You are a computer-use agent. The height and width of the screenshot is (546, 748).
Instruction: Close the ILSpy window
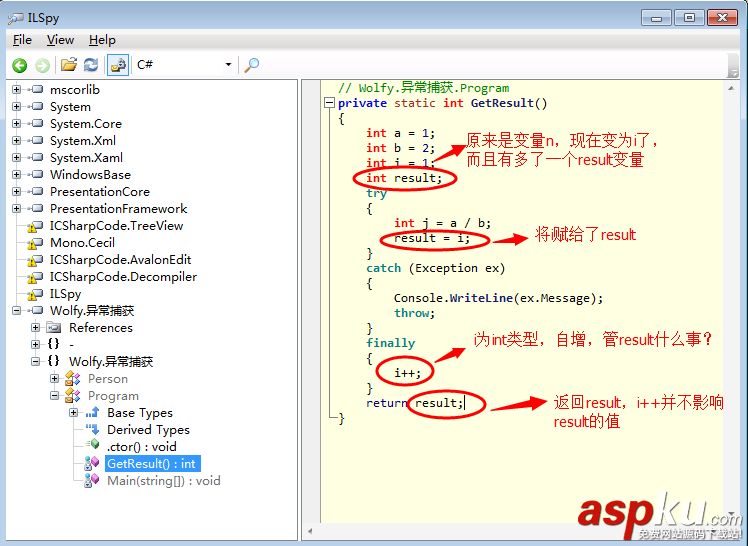[722, 18]
